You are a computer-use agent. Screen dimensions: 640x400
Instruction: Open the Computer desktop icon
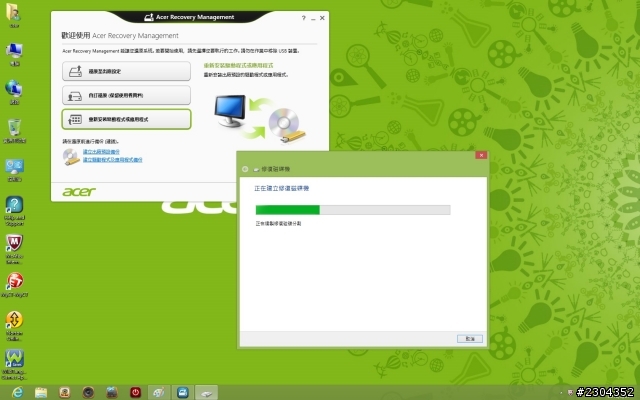(x=14, y=54)
